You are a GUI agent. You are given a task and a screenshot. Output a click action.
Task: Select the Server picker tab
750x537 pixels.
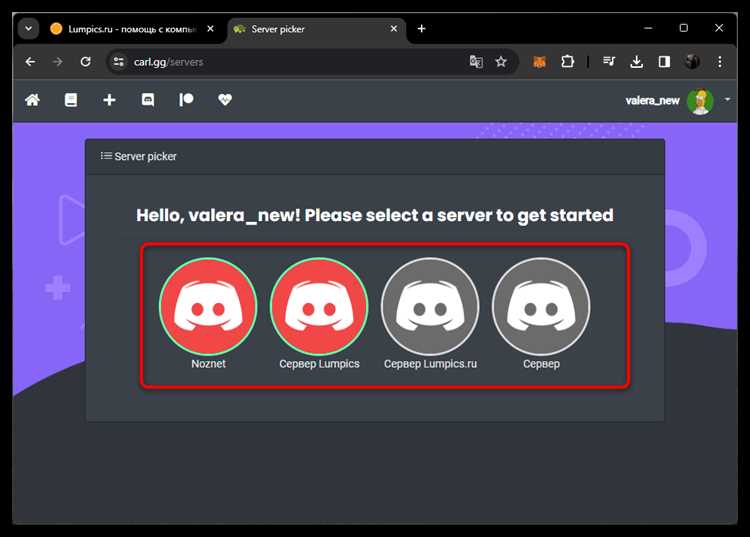317,29
